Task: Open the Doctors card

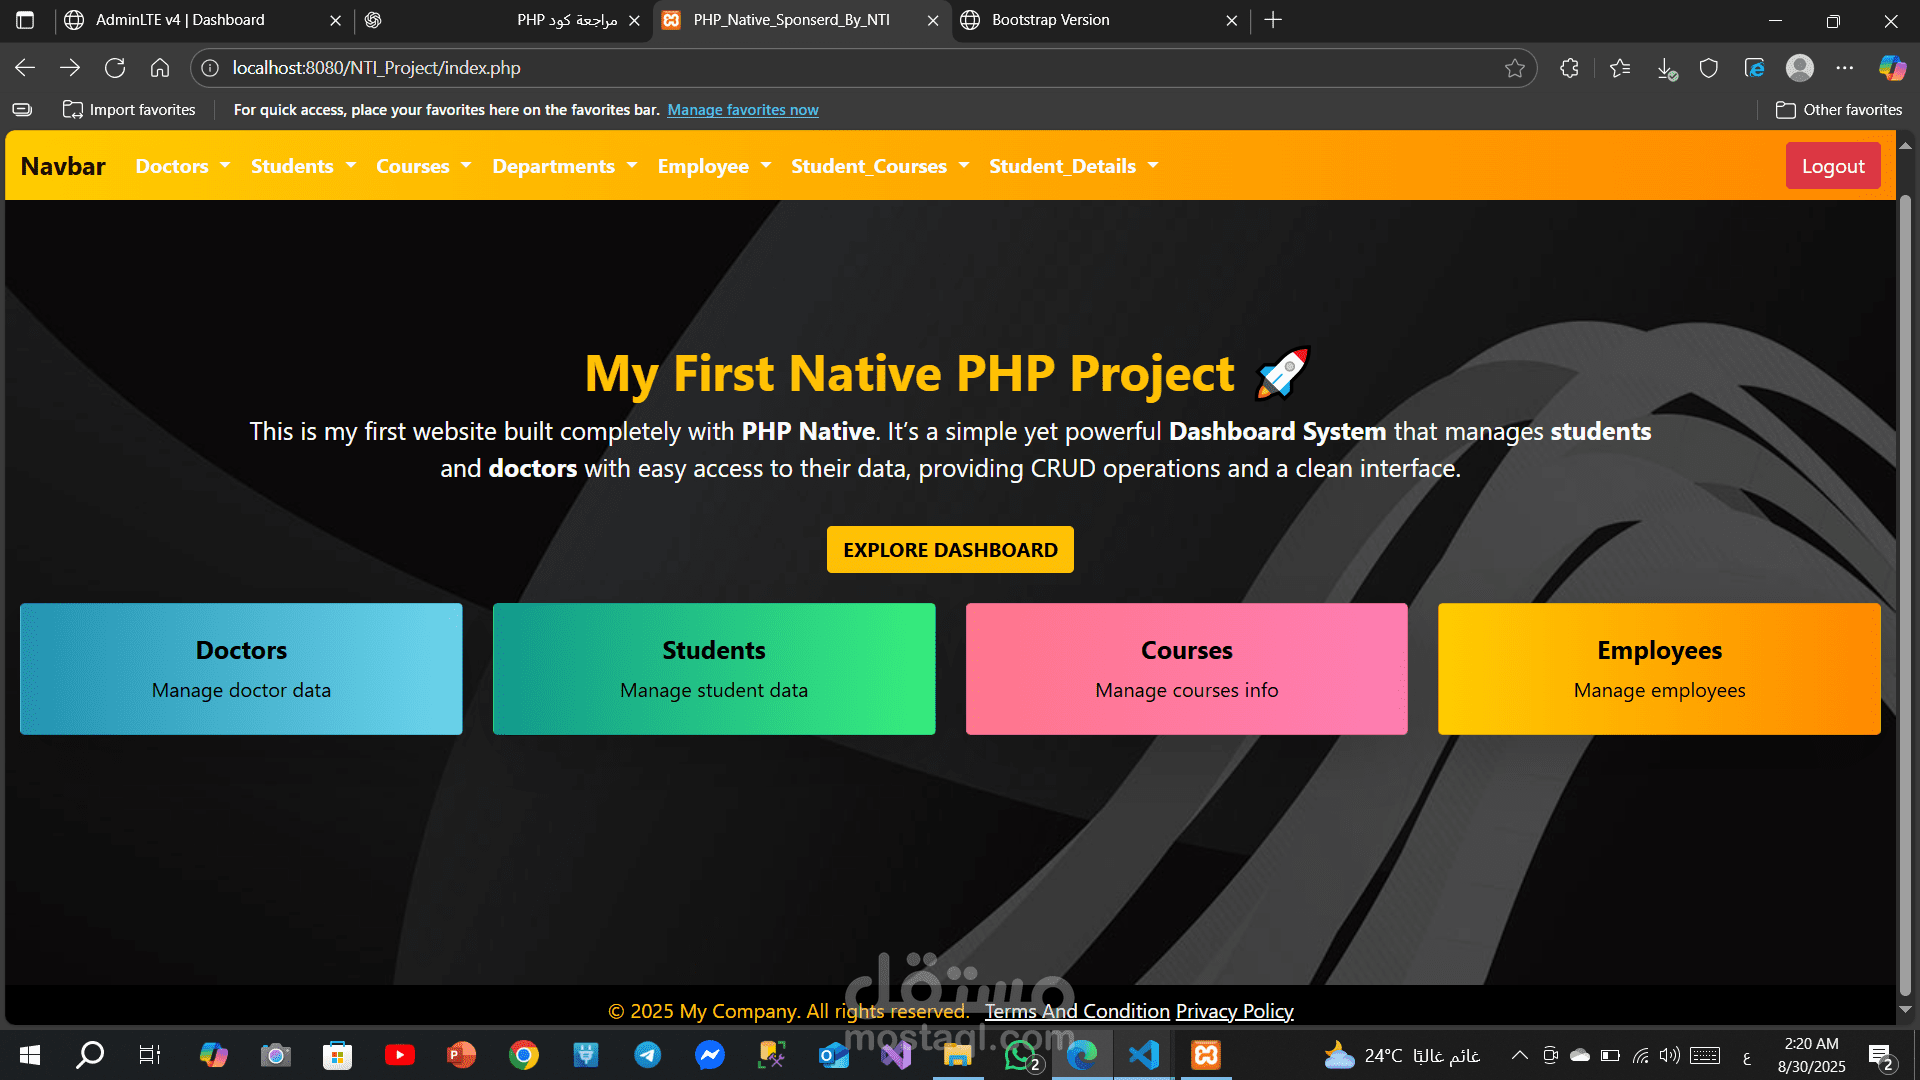Action: click(241, 669)
